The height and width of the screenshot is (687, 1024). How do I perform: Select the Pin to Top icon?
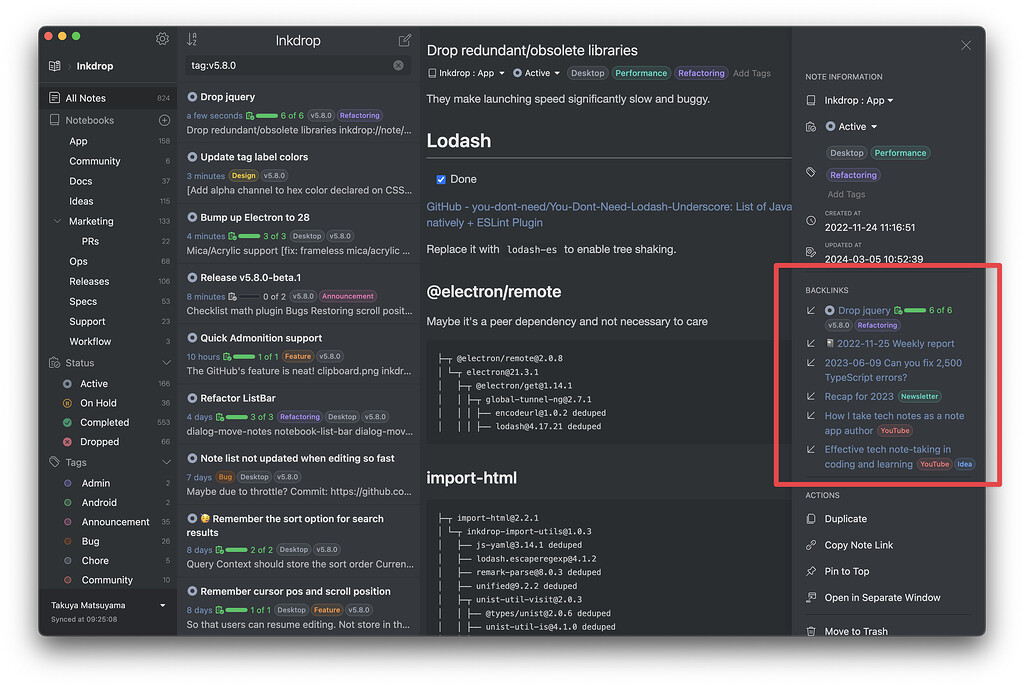[x=812, y=571]
